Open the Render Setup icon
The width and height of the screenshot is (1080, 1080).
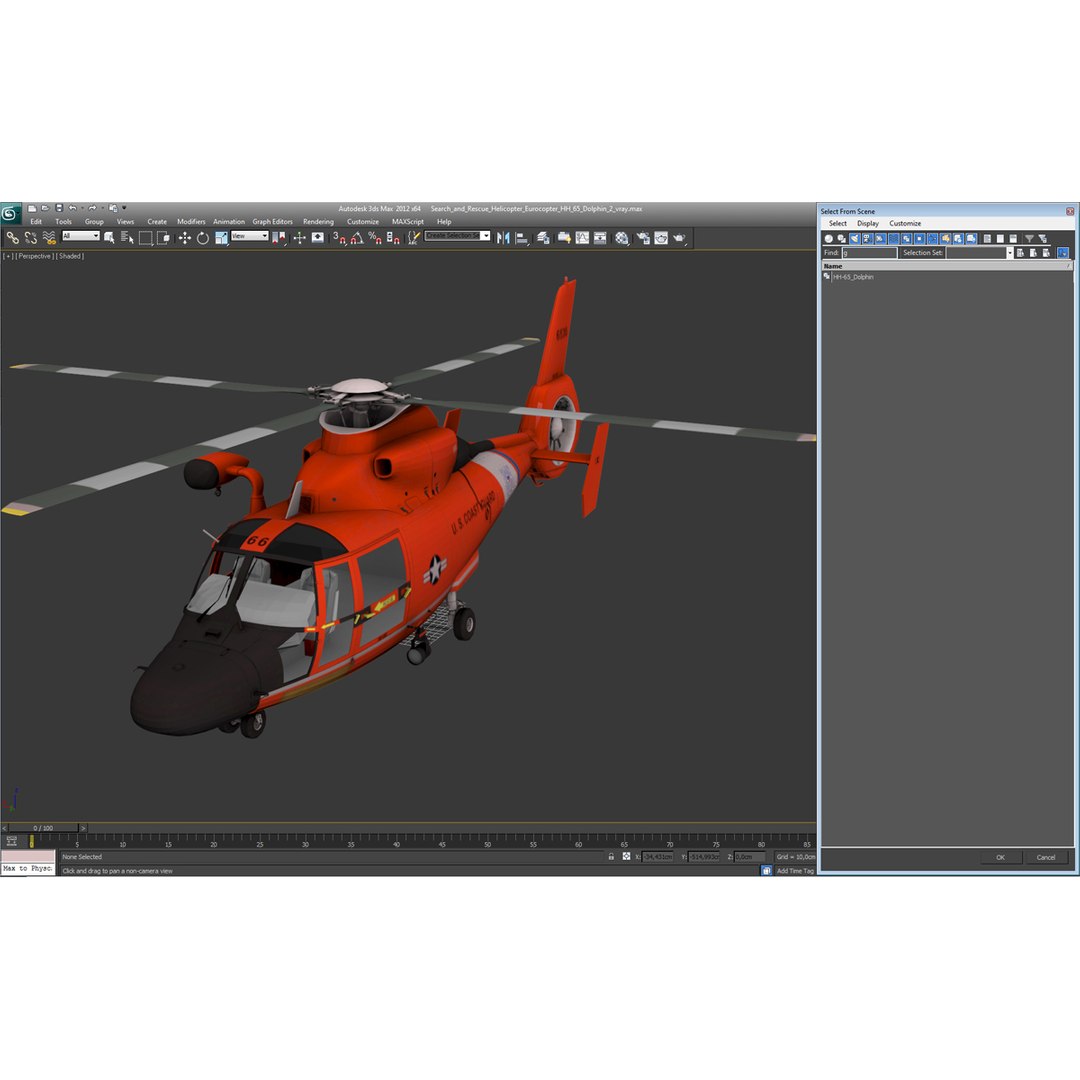(x=642, y=238)
